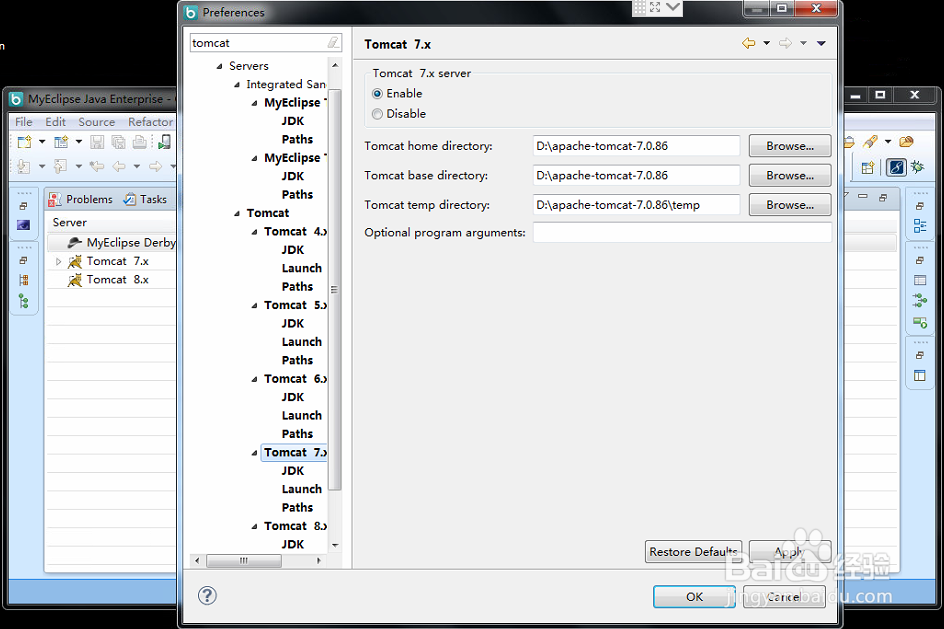944x629 pixels.
Task: Collapse the Tomcat 4.x node in preferences tree
Action: tap(254, 232)
